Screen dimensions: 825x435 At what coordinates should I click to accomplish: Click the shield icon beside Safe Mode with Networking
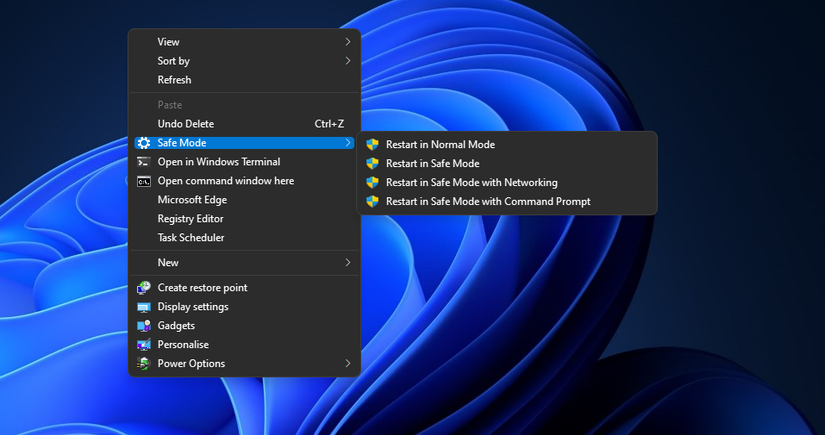point(373,183)
